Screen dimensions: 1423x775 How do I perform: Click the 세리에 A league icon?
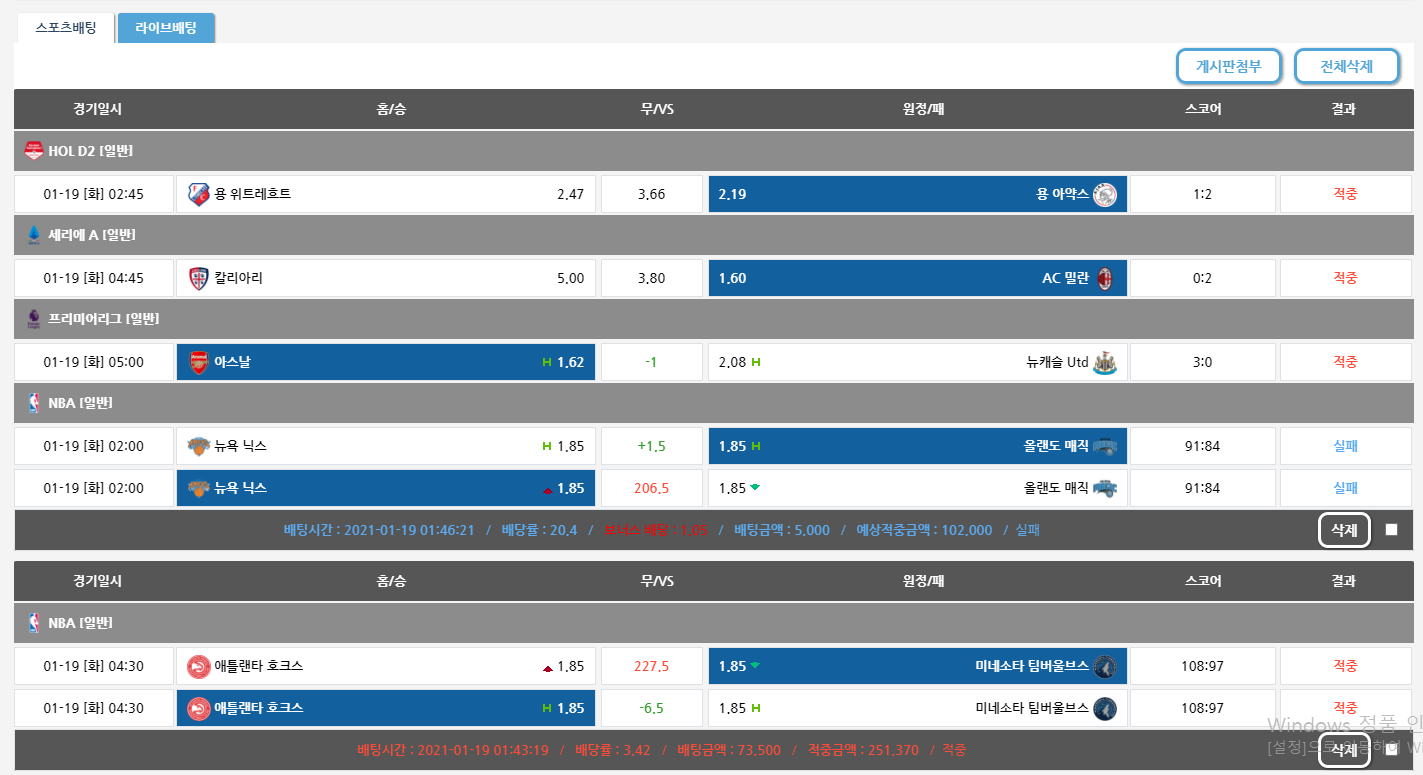click(34, 235)
